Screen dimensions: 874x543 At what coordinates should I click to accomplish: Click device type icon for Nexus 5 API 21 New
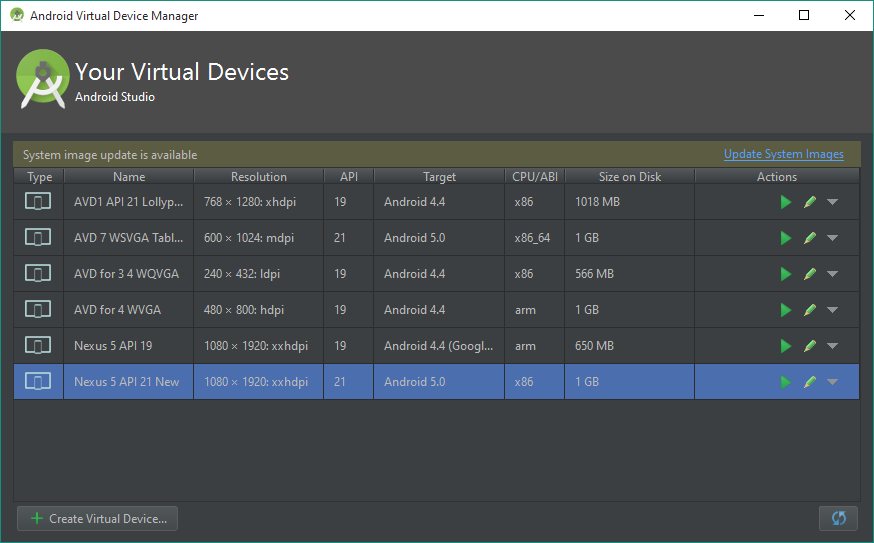point(38,381)
